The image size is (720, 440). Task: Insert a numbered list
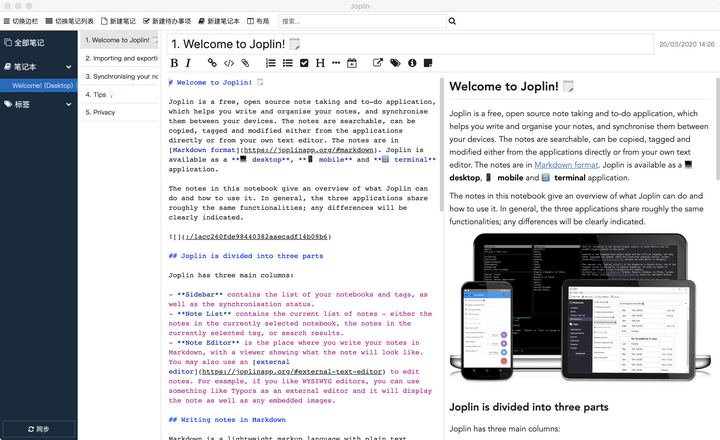click(x=271, y=63)
